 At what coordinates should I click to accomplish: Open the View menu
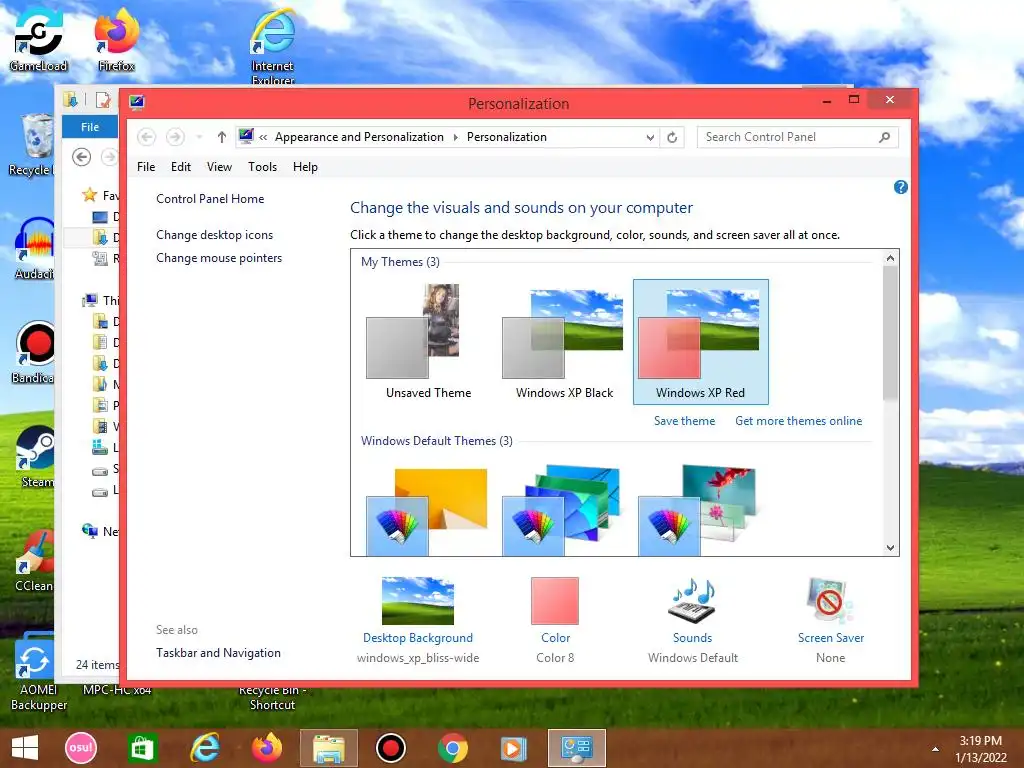click(219, 167)
